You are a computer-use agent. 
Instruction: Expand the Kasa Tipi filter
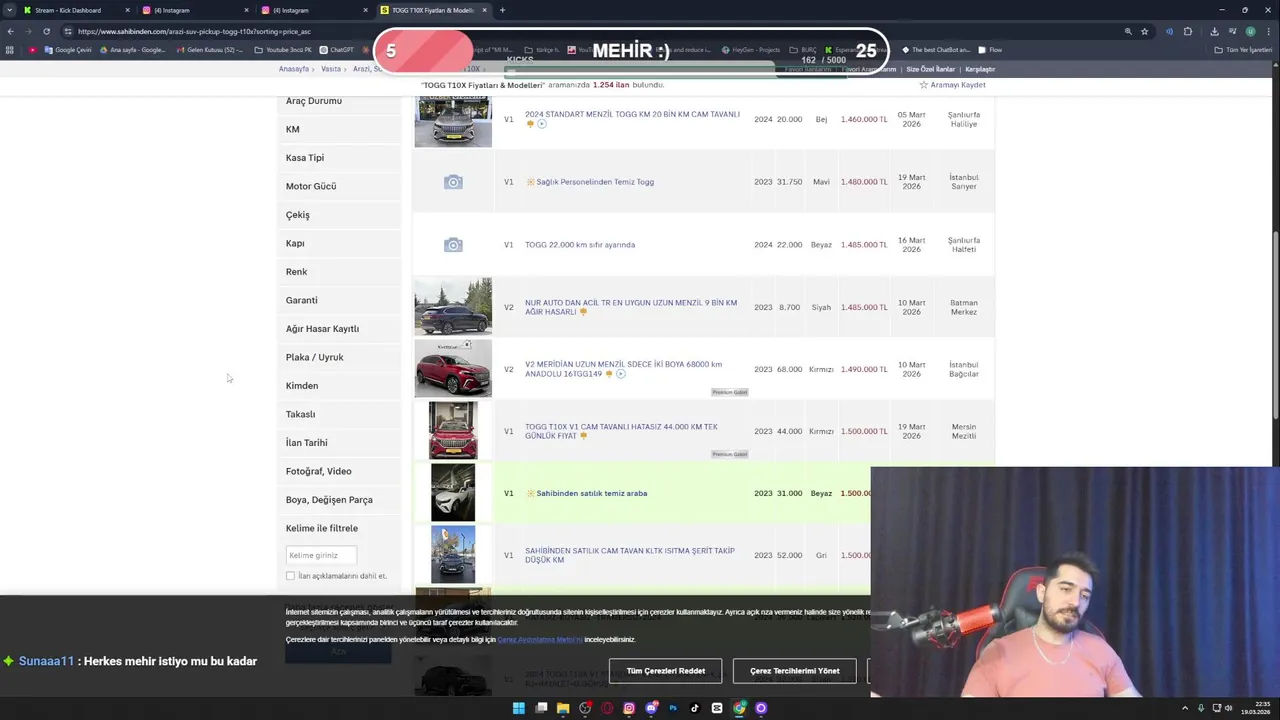(339, 158)
